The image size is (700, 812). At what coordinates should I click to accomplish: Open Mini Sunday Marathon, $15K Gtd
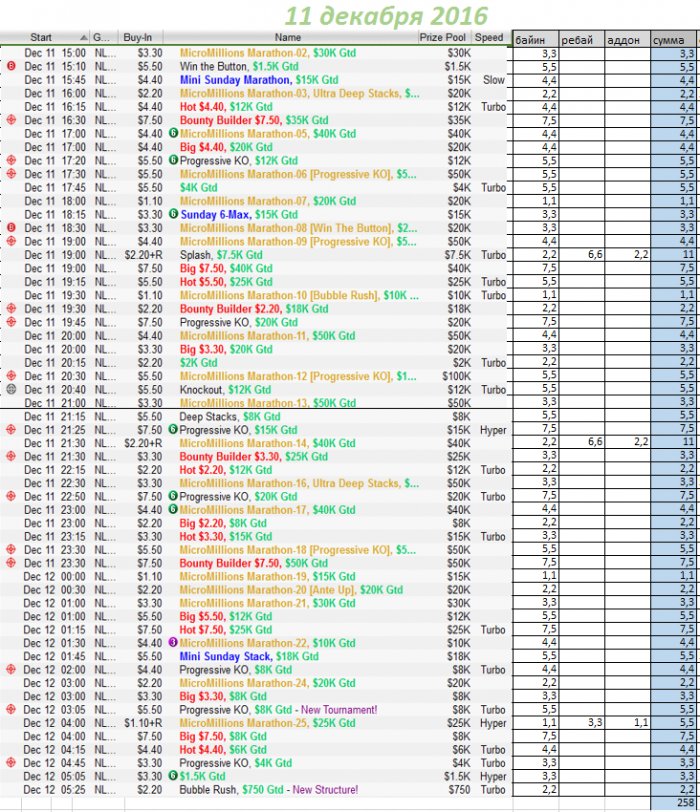[259, 80]
